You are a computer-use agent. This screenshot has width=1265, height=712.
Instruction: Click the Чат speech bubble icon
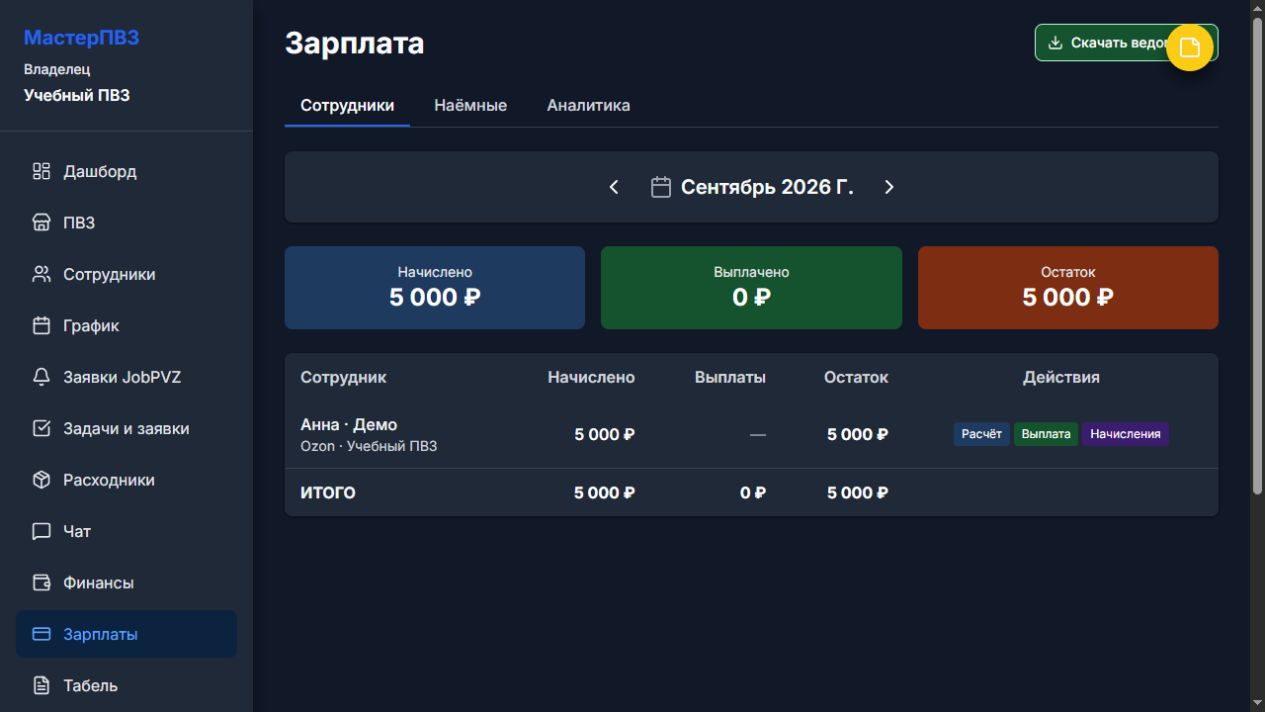[x=41, y=531]
